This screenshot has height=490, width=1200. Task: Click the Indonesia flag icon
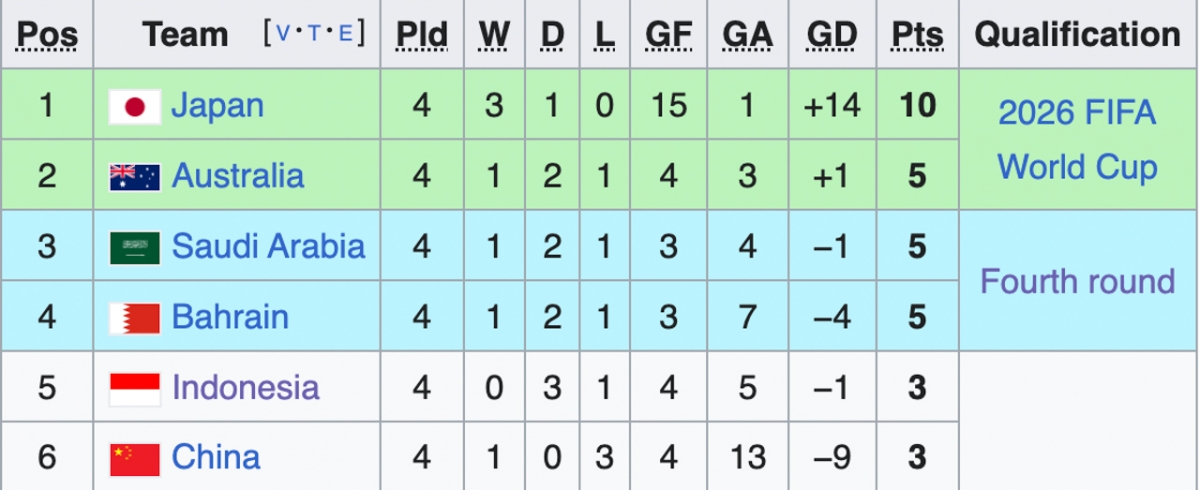click(135, 388)
